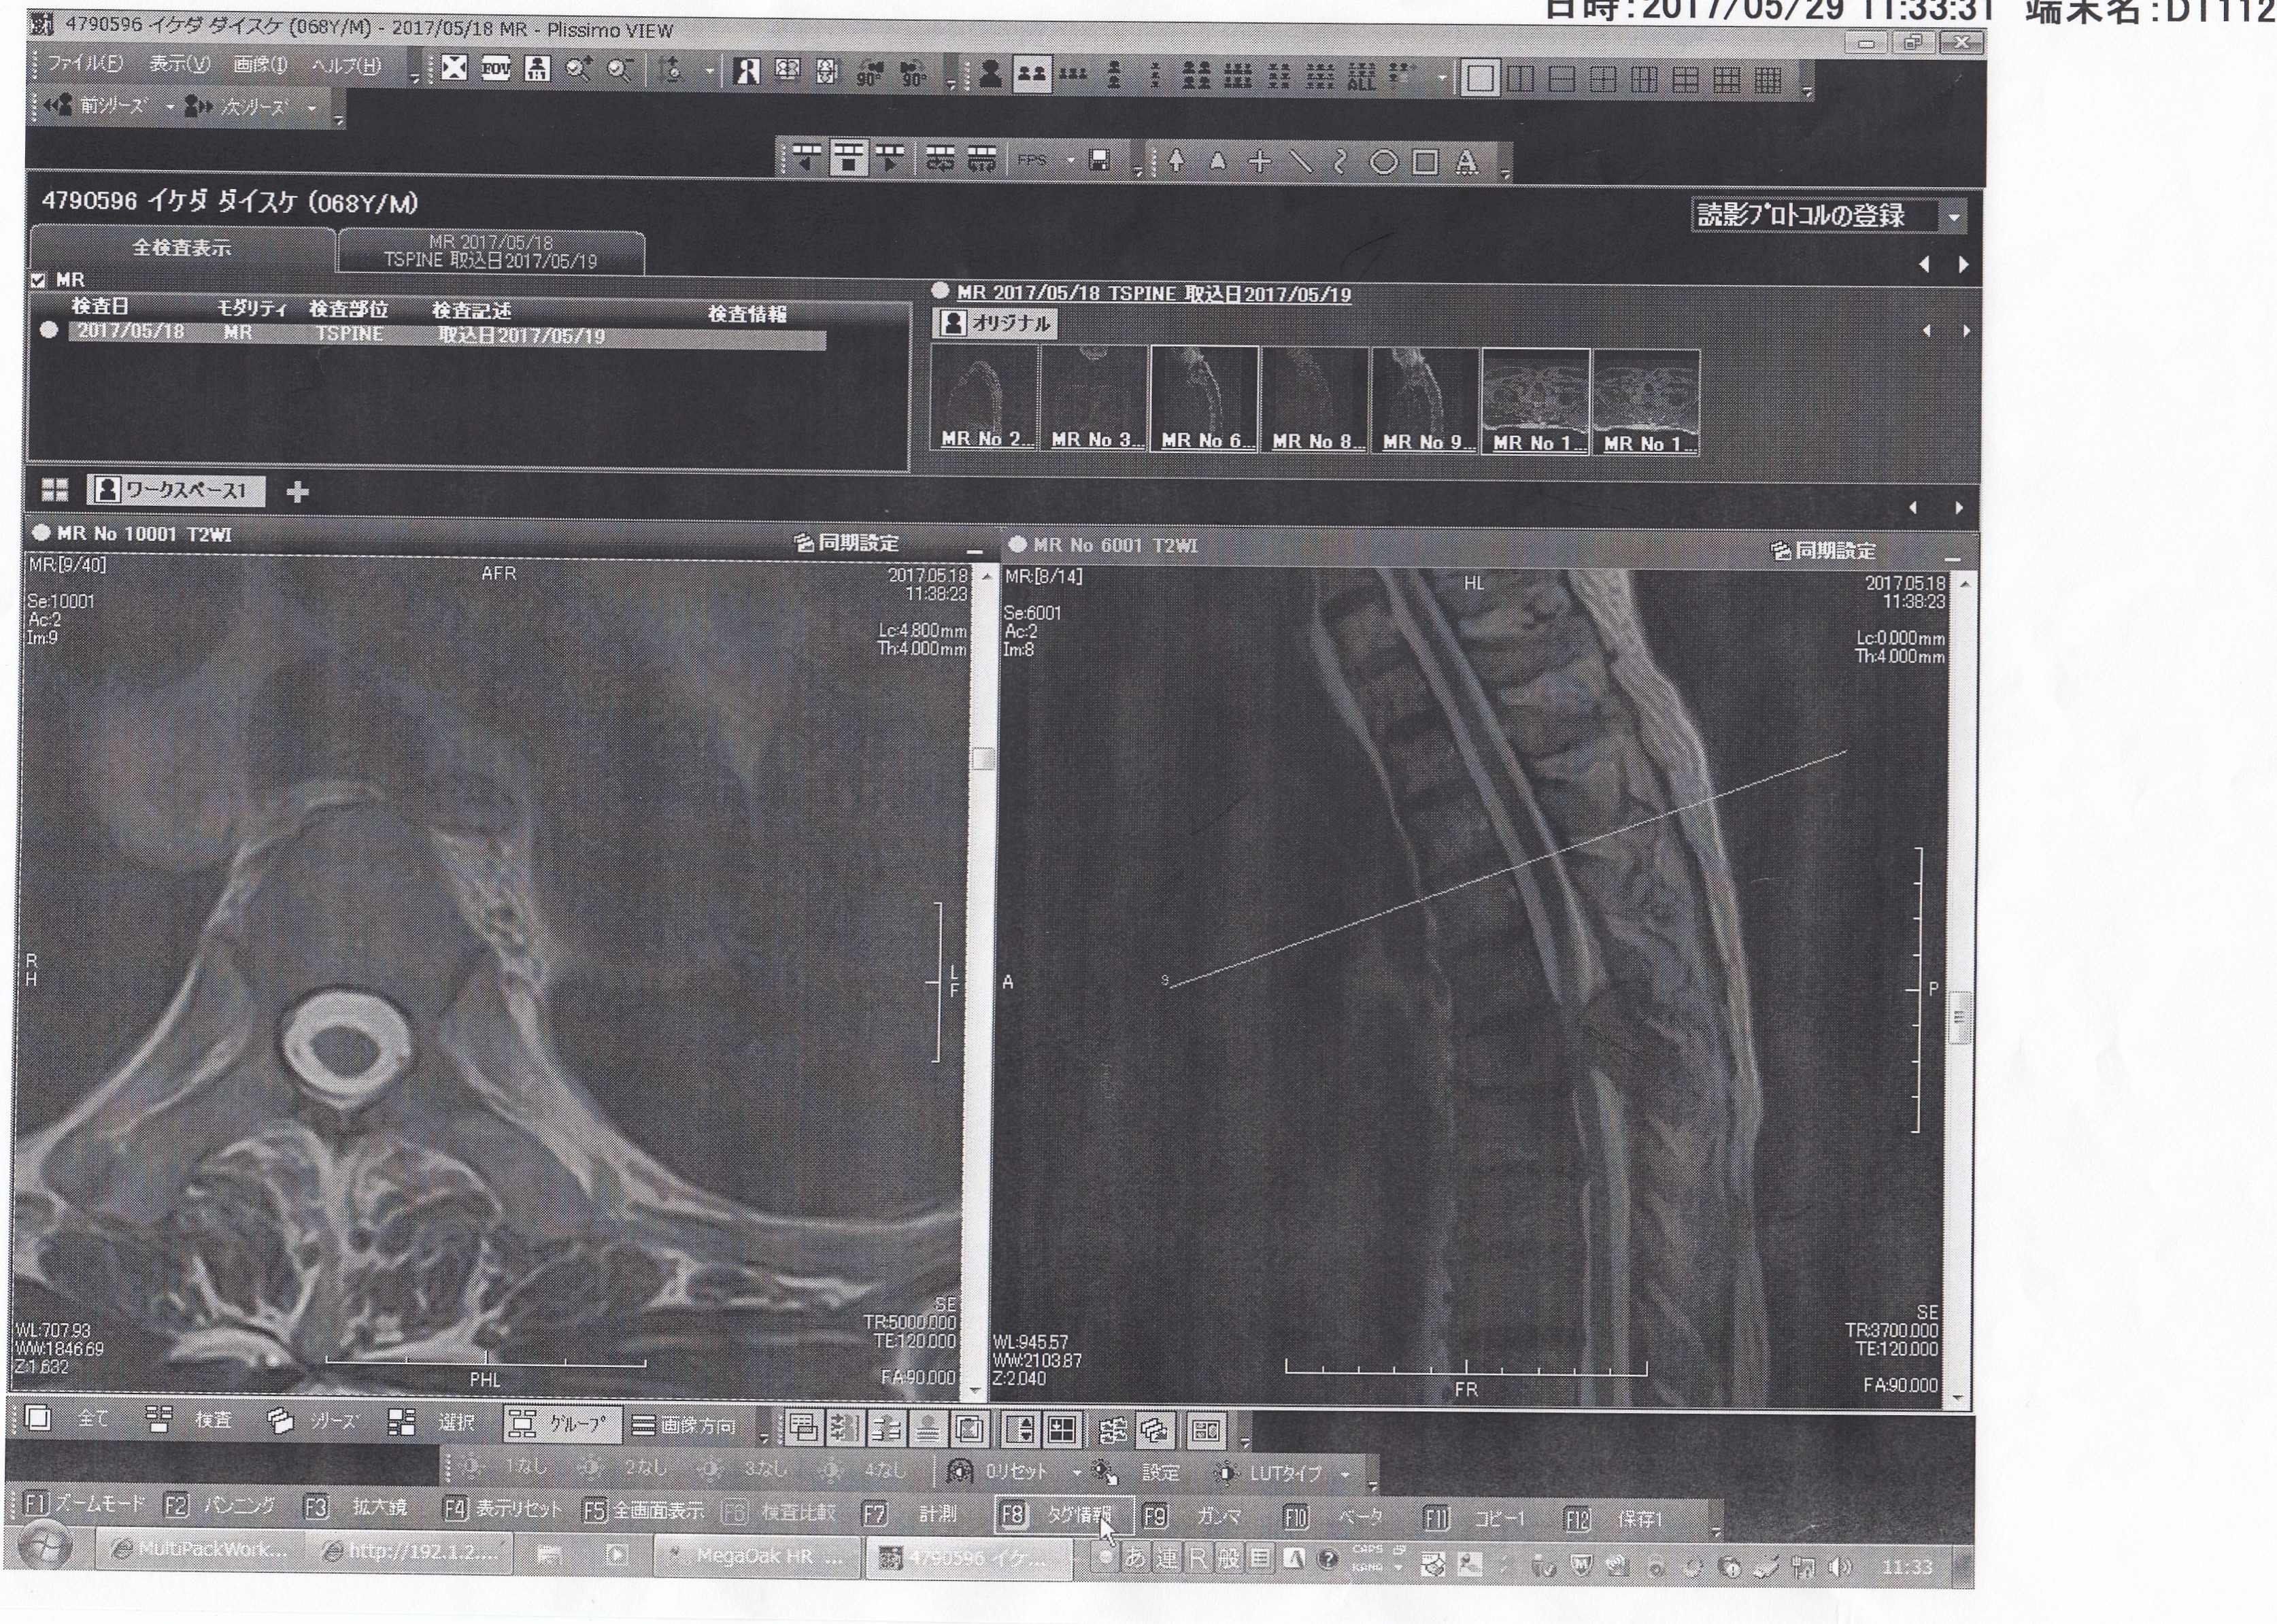The height and width of the screenshot is (1624, 2277).
Task: Select the zoom-in magnifier icon
Action: pos(578,69)
